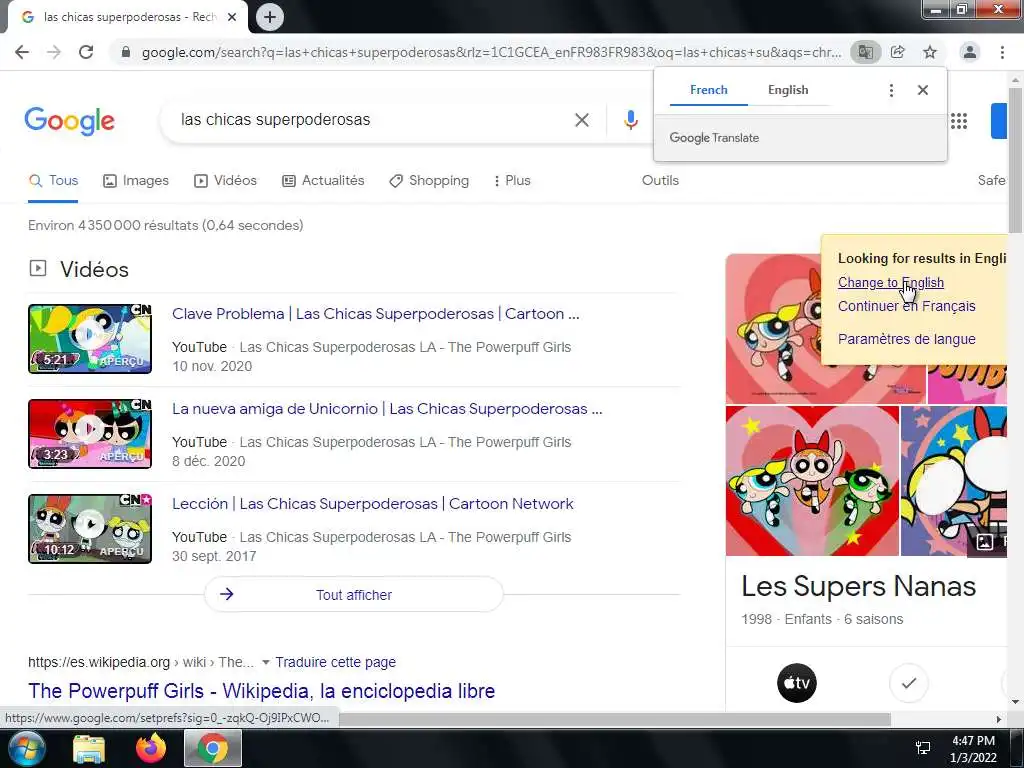Screen dimensions: 1024x768
Task: Select the Tous results tab
Action: [x=53, y=181]
